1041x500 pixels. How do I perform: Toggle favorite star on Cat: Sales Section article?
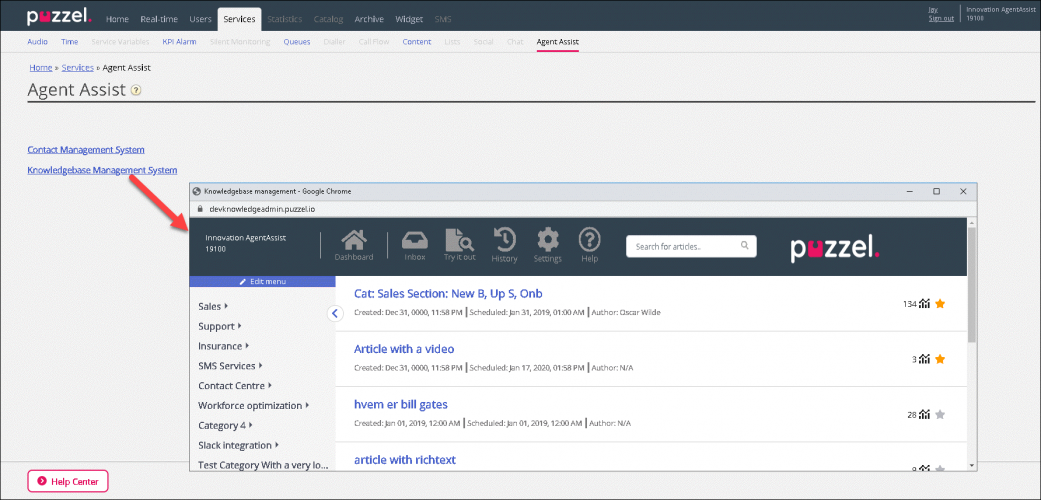pos(939,304)
